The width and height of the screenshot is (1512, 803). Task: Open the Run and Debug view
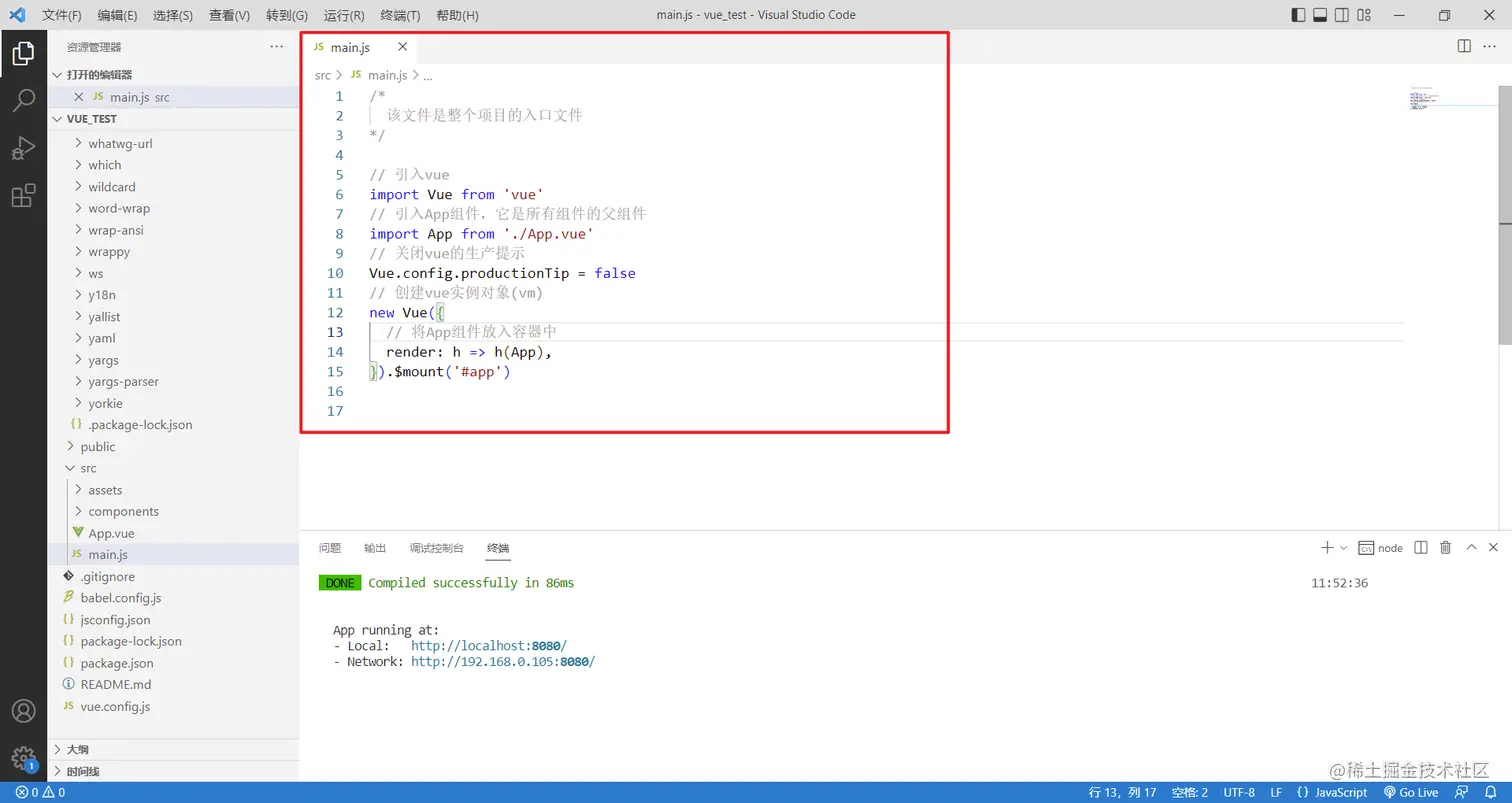23,148
